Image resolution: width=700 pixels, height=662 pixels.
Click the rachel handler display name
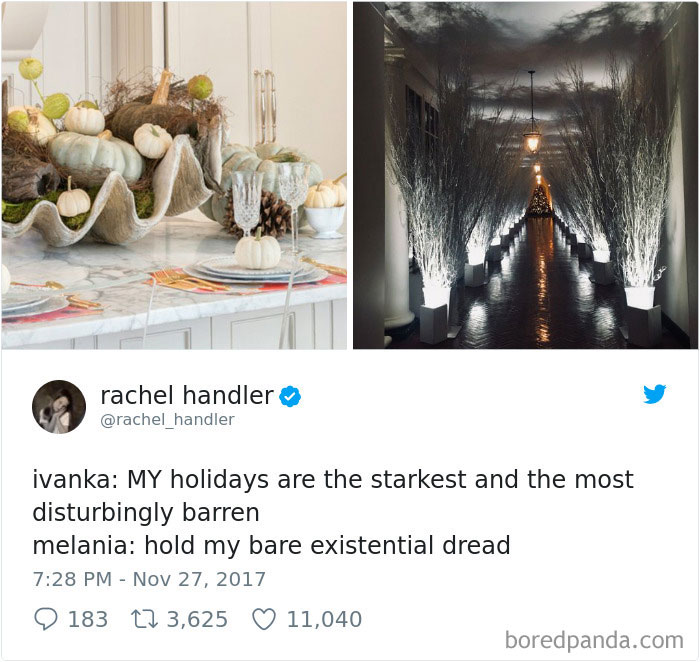click(x=187, y=396)
